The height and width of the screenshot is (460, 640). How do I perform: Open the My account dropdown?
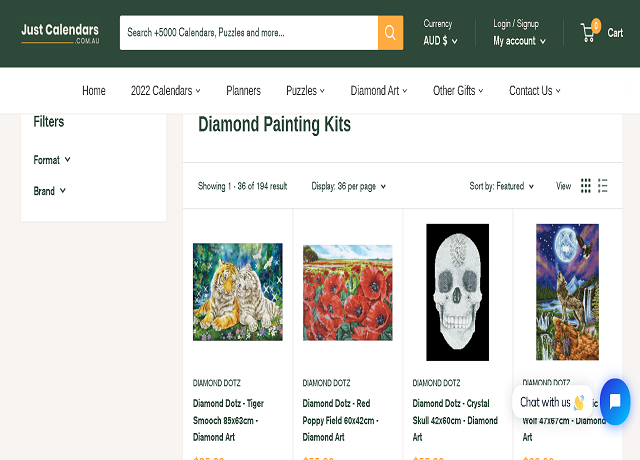(519, 41)
